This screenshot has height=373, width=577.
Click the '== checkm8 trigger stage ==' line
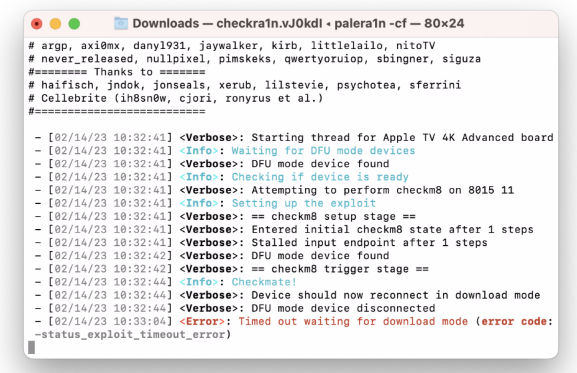[x=340, y=269]
